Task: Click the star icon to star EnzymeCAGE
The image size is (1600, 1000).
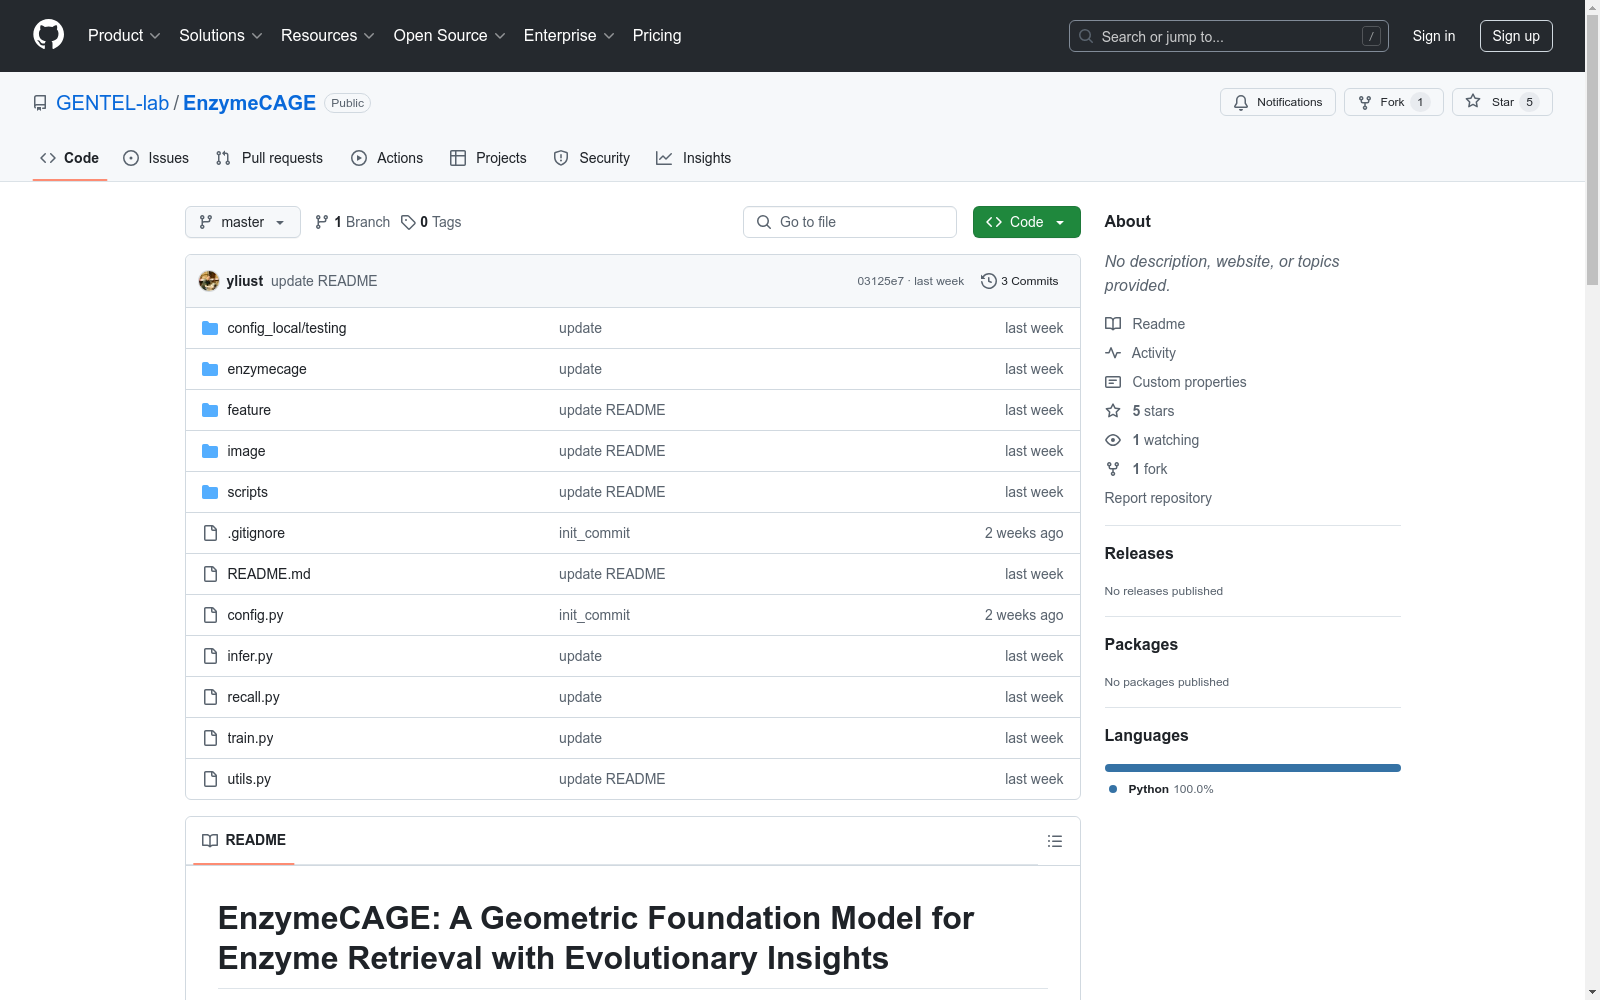Action: click(1473, 101)
